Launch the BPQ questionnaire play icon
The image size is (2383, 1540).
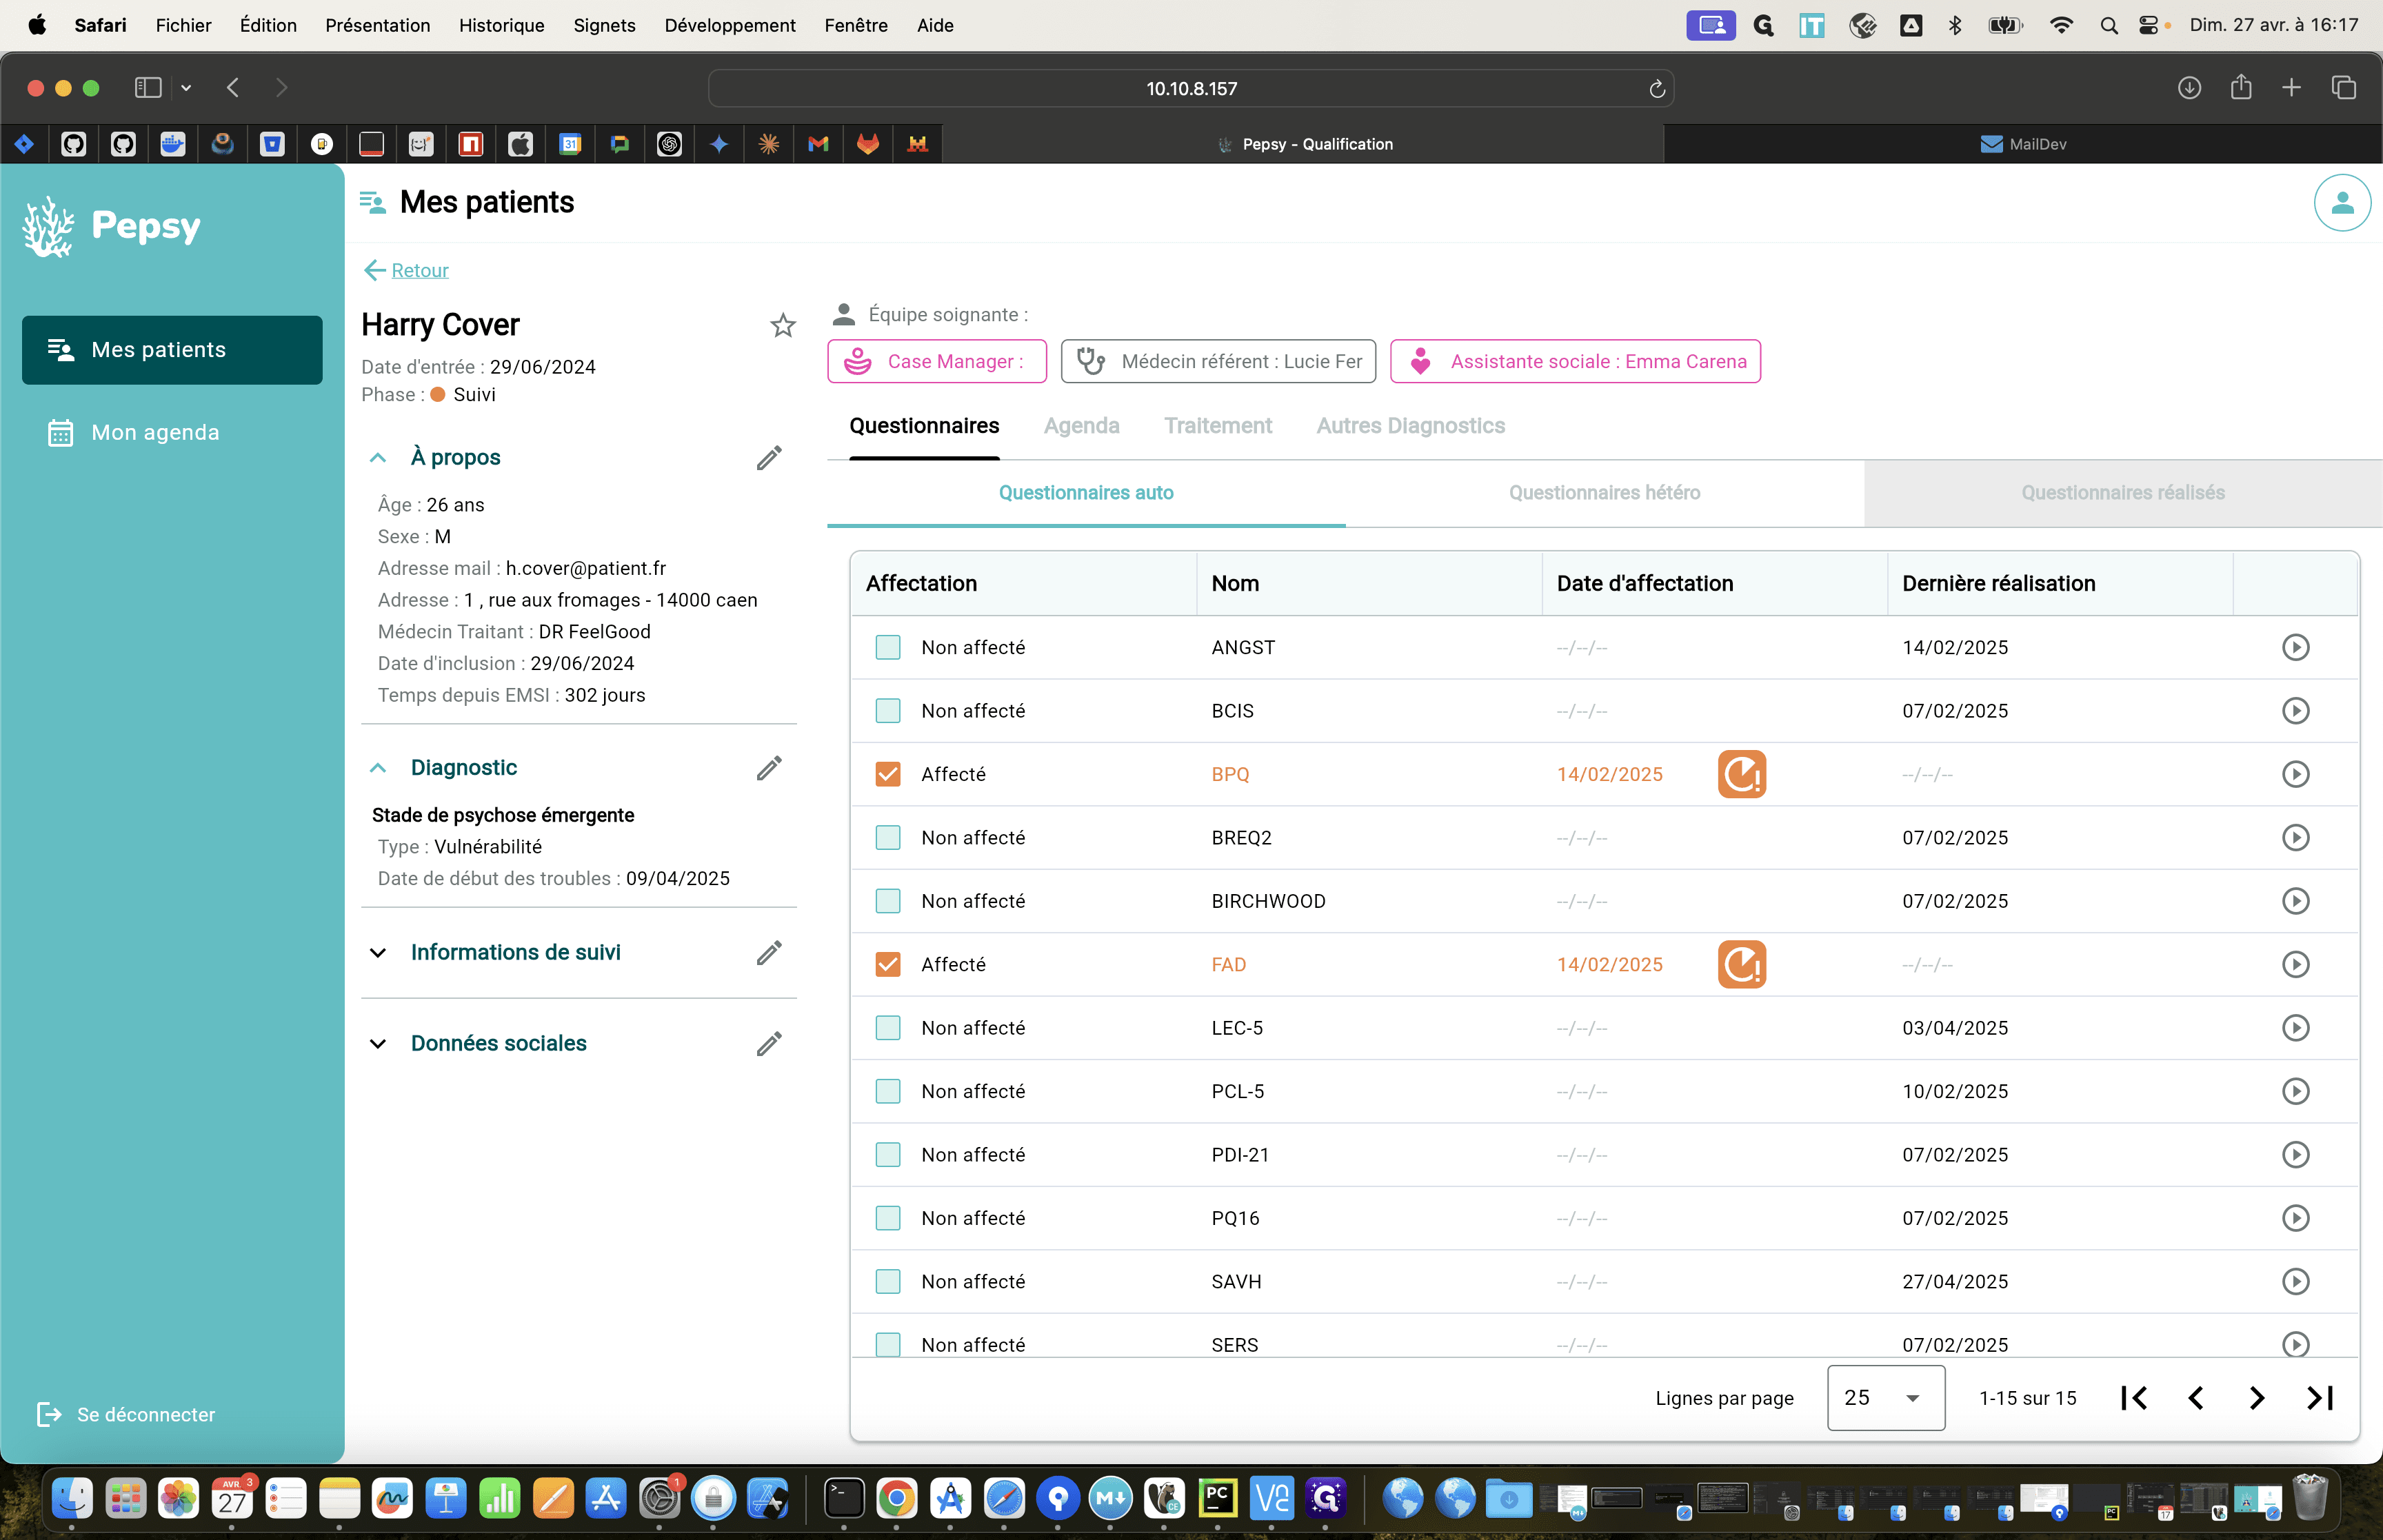point(2296,775)
